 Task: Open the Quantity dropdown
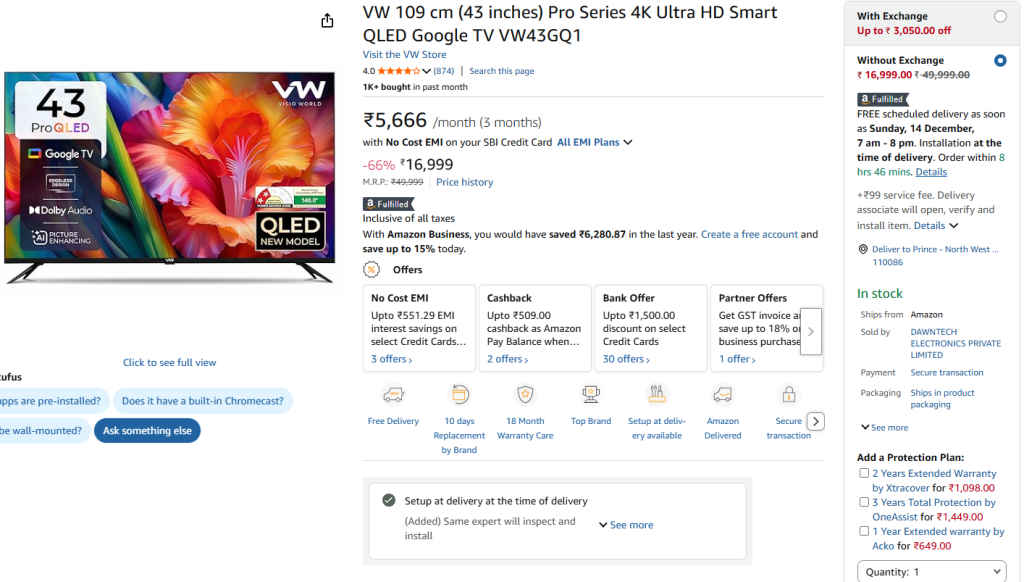[932, 571]
